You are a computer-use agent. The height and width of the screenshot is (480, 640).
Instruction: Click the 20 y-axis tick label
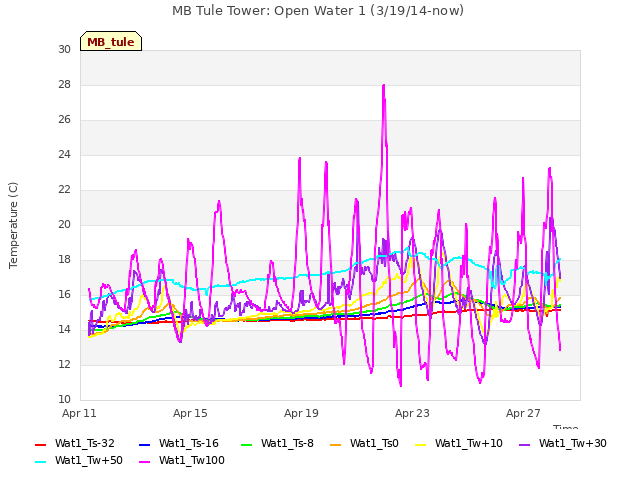64,224
